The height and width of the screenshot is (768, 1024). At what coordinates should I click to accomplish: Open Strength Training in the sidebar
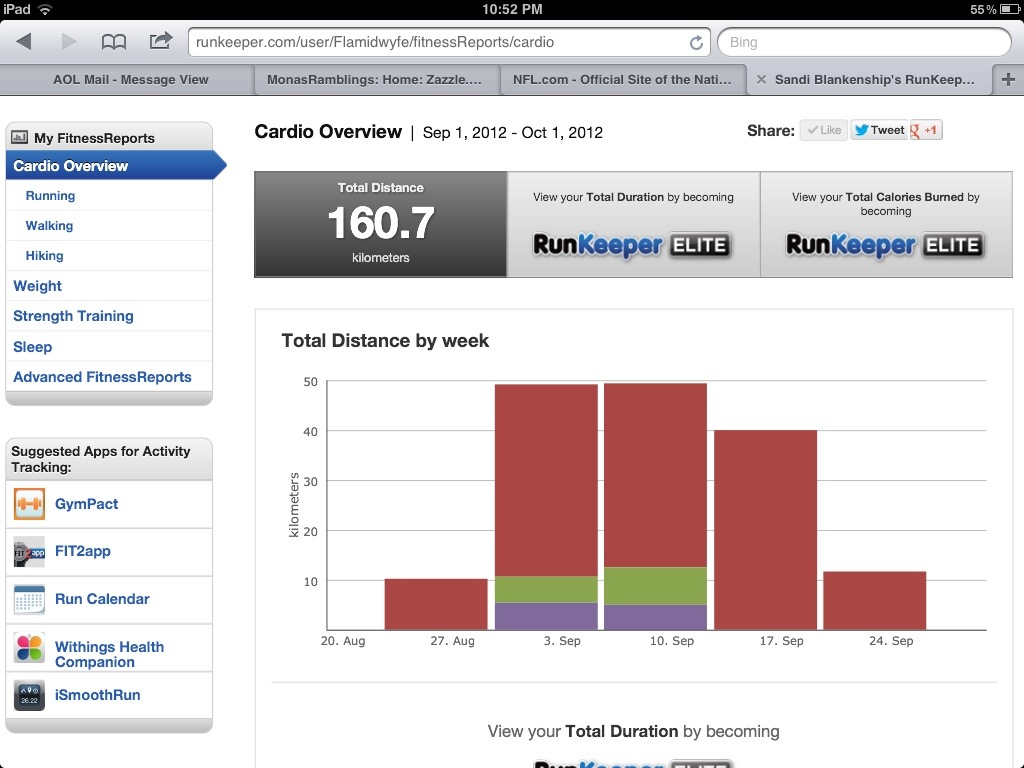(x=73, y=316)
